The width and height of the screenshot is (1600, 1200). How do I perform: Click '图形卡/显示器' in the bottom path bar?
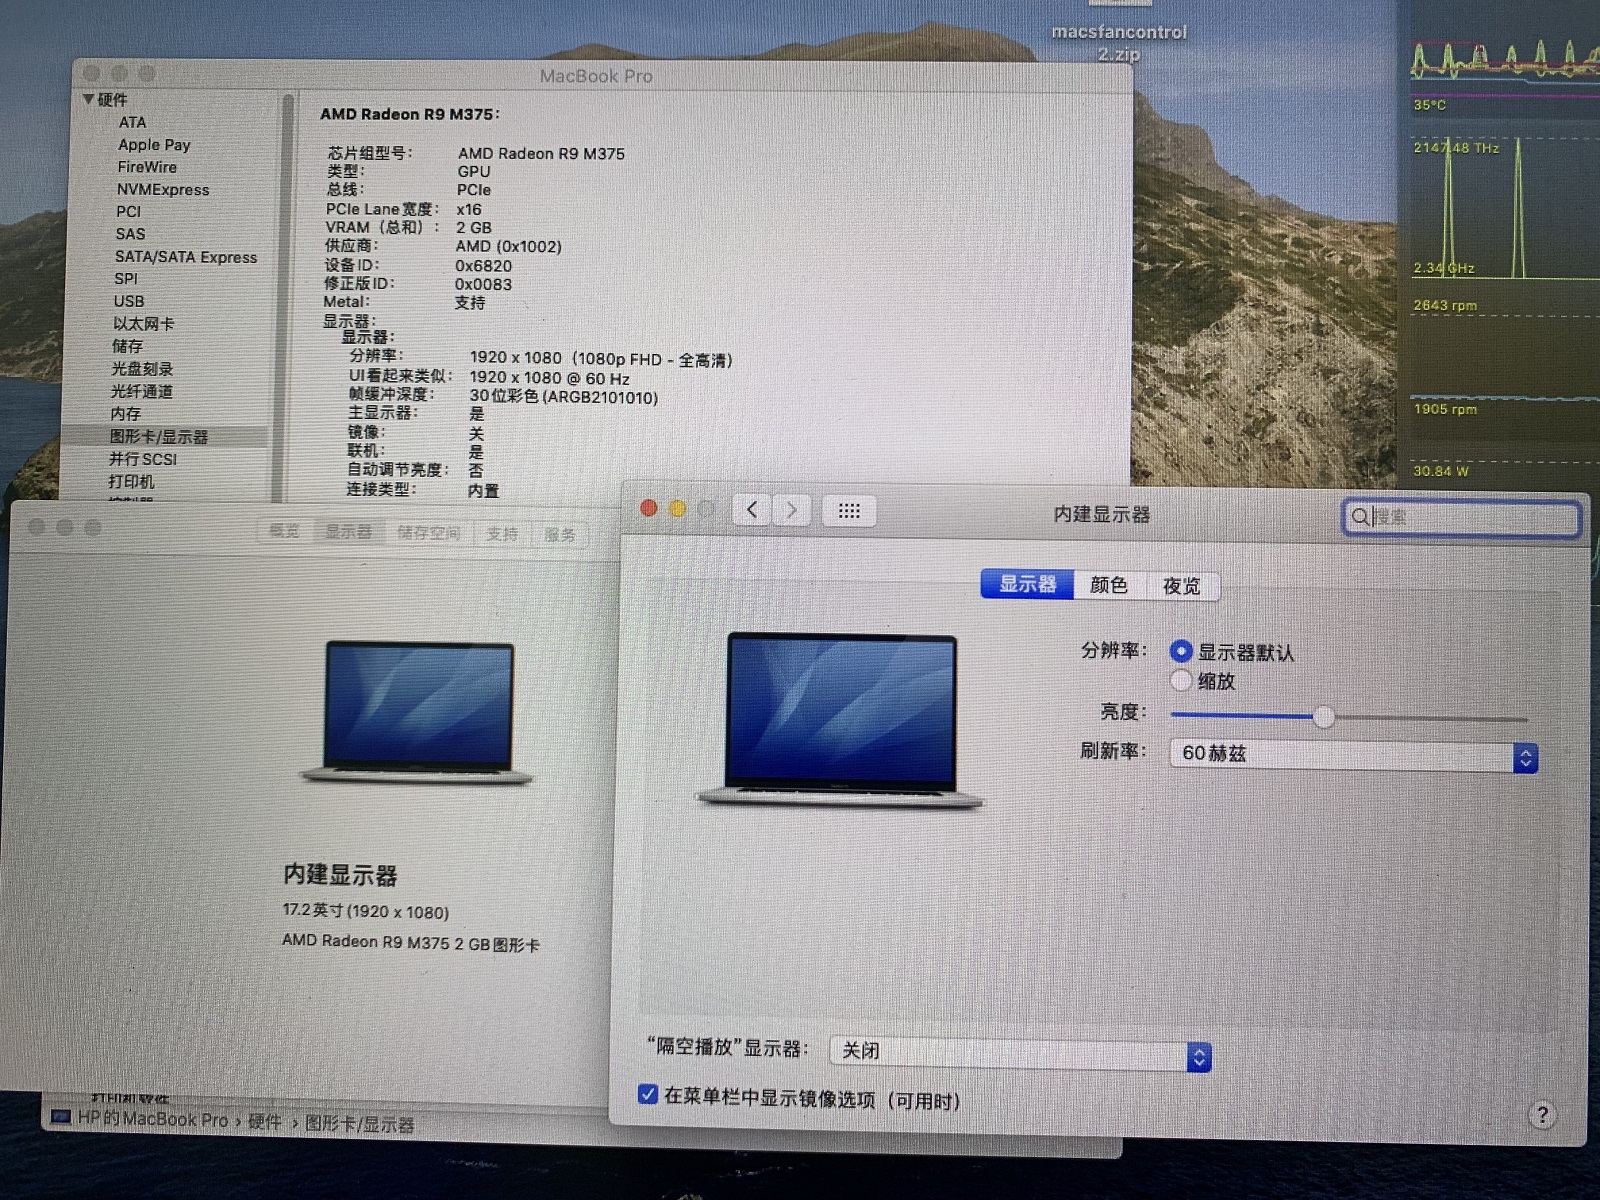[360, 1124]
